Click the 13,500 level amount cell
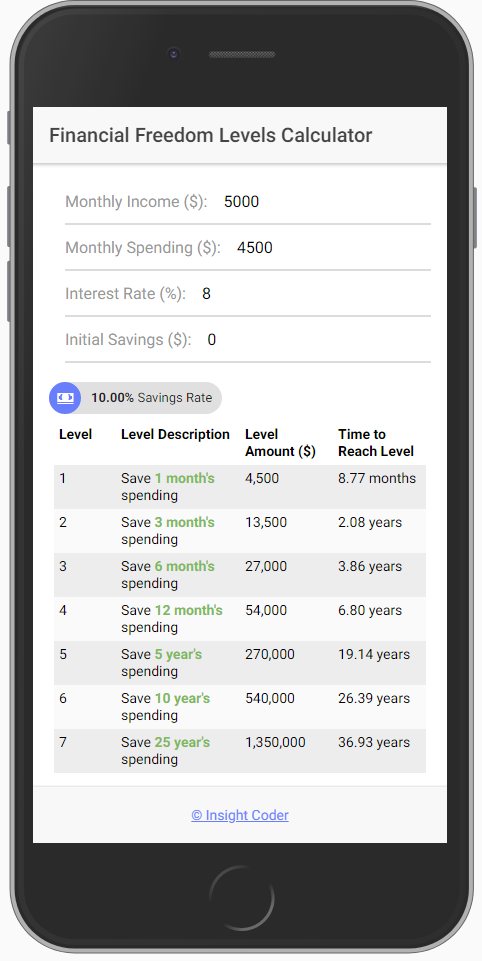Screen dimensions: 482x961 pos(266,522)
